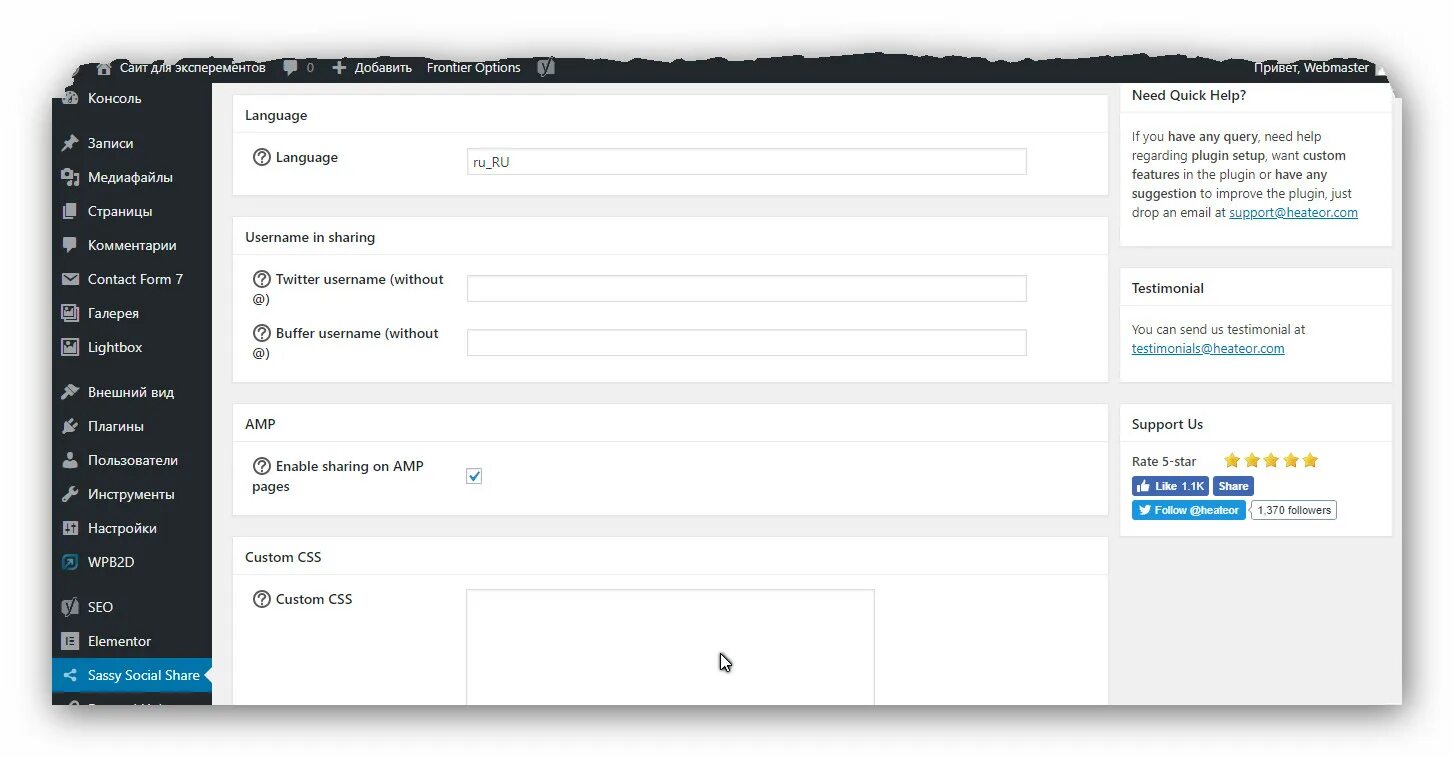
Task: Open the Настройки menu
Action: pos(70,528)
